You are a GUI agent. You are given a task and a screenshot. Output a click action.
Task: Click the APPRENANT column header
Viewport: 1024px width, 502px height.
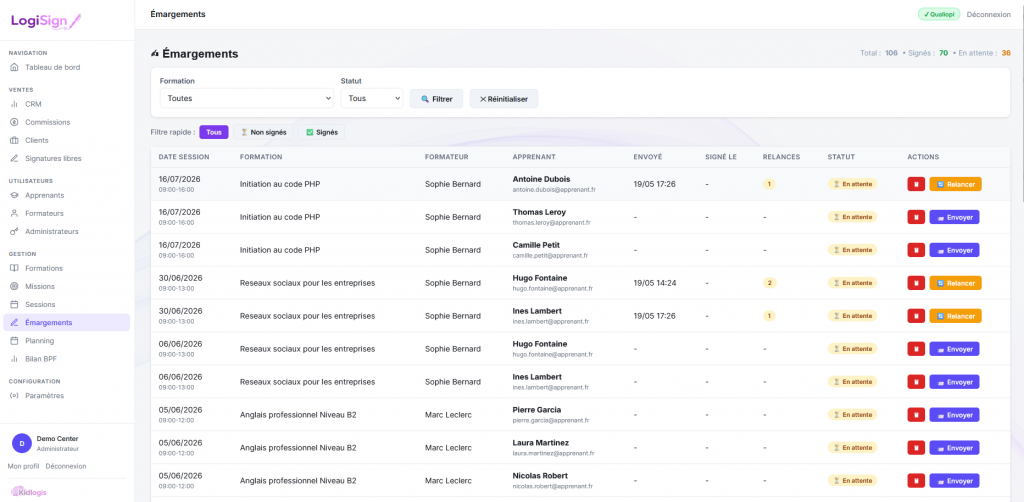(535, 157)
